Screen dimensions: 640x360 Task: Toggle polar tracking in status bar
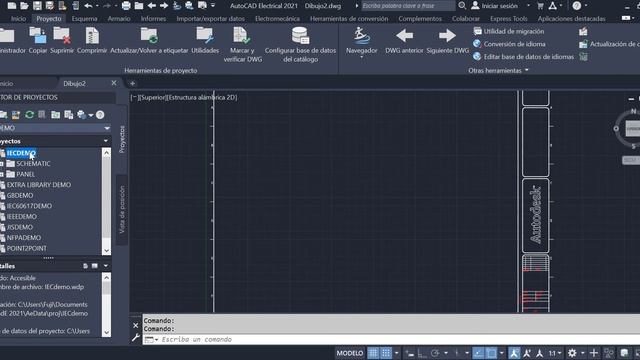pos(435,353)
